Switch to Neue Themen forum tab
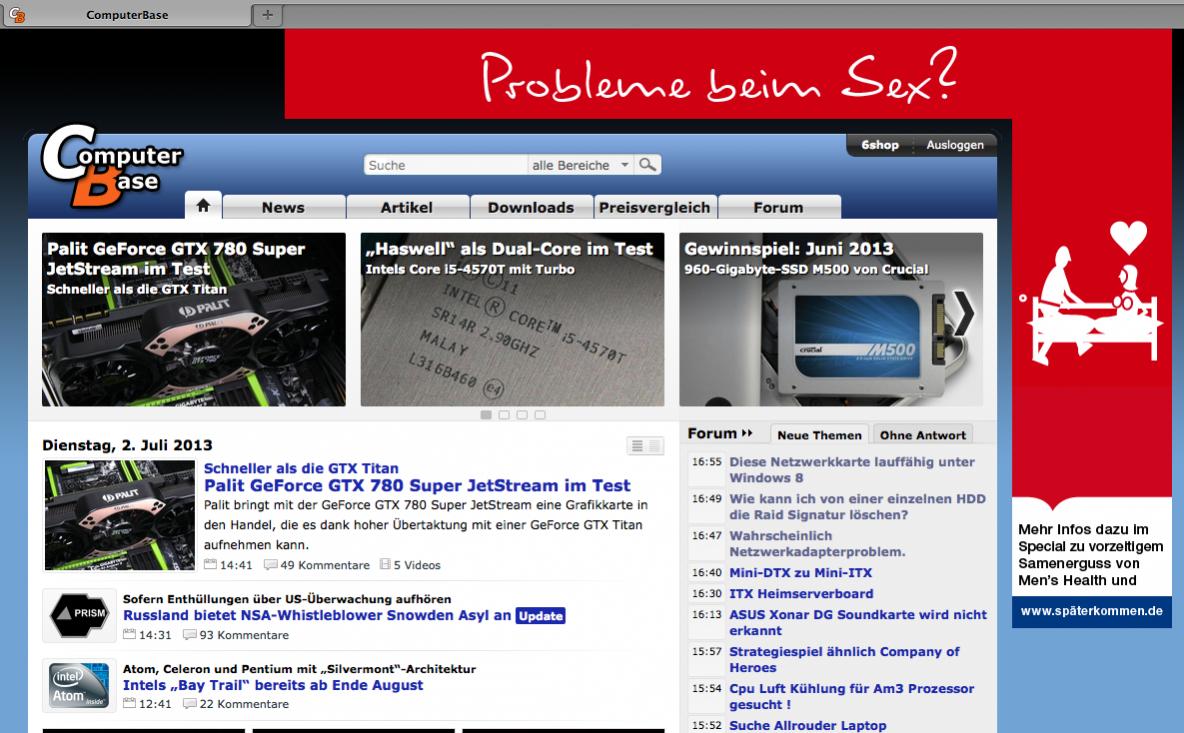This screenshot has width=1184, height=733. [819, 435]
